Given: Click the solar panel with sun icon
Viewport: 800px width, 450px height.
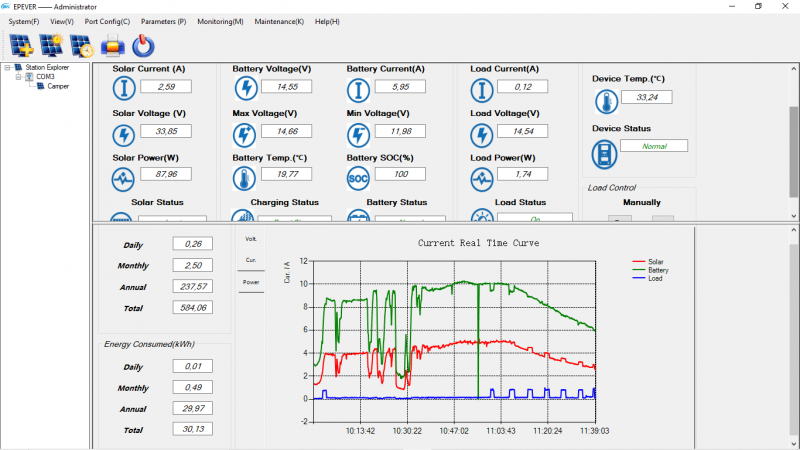Looking at the screenshot, I should pyautogui.click(x=50, y=45).
